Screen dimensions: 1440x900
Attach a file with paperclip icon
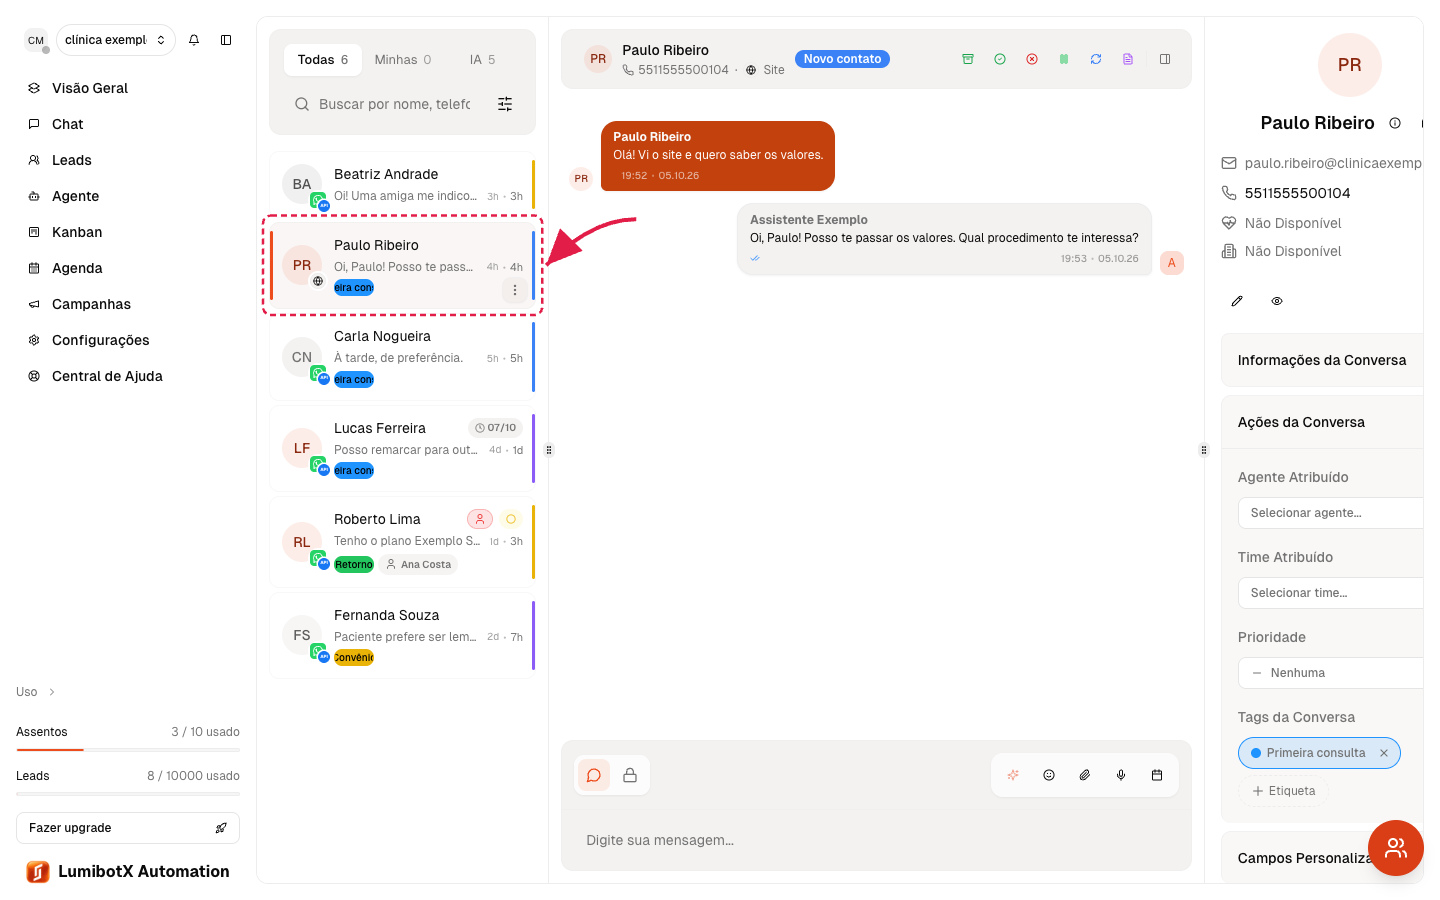1085,775
